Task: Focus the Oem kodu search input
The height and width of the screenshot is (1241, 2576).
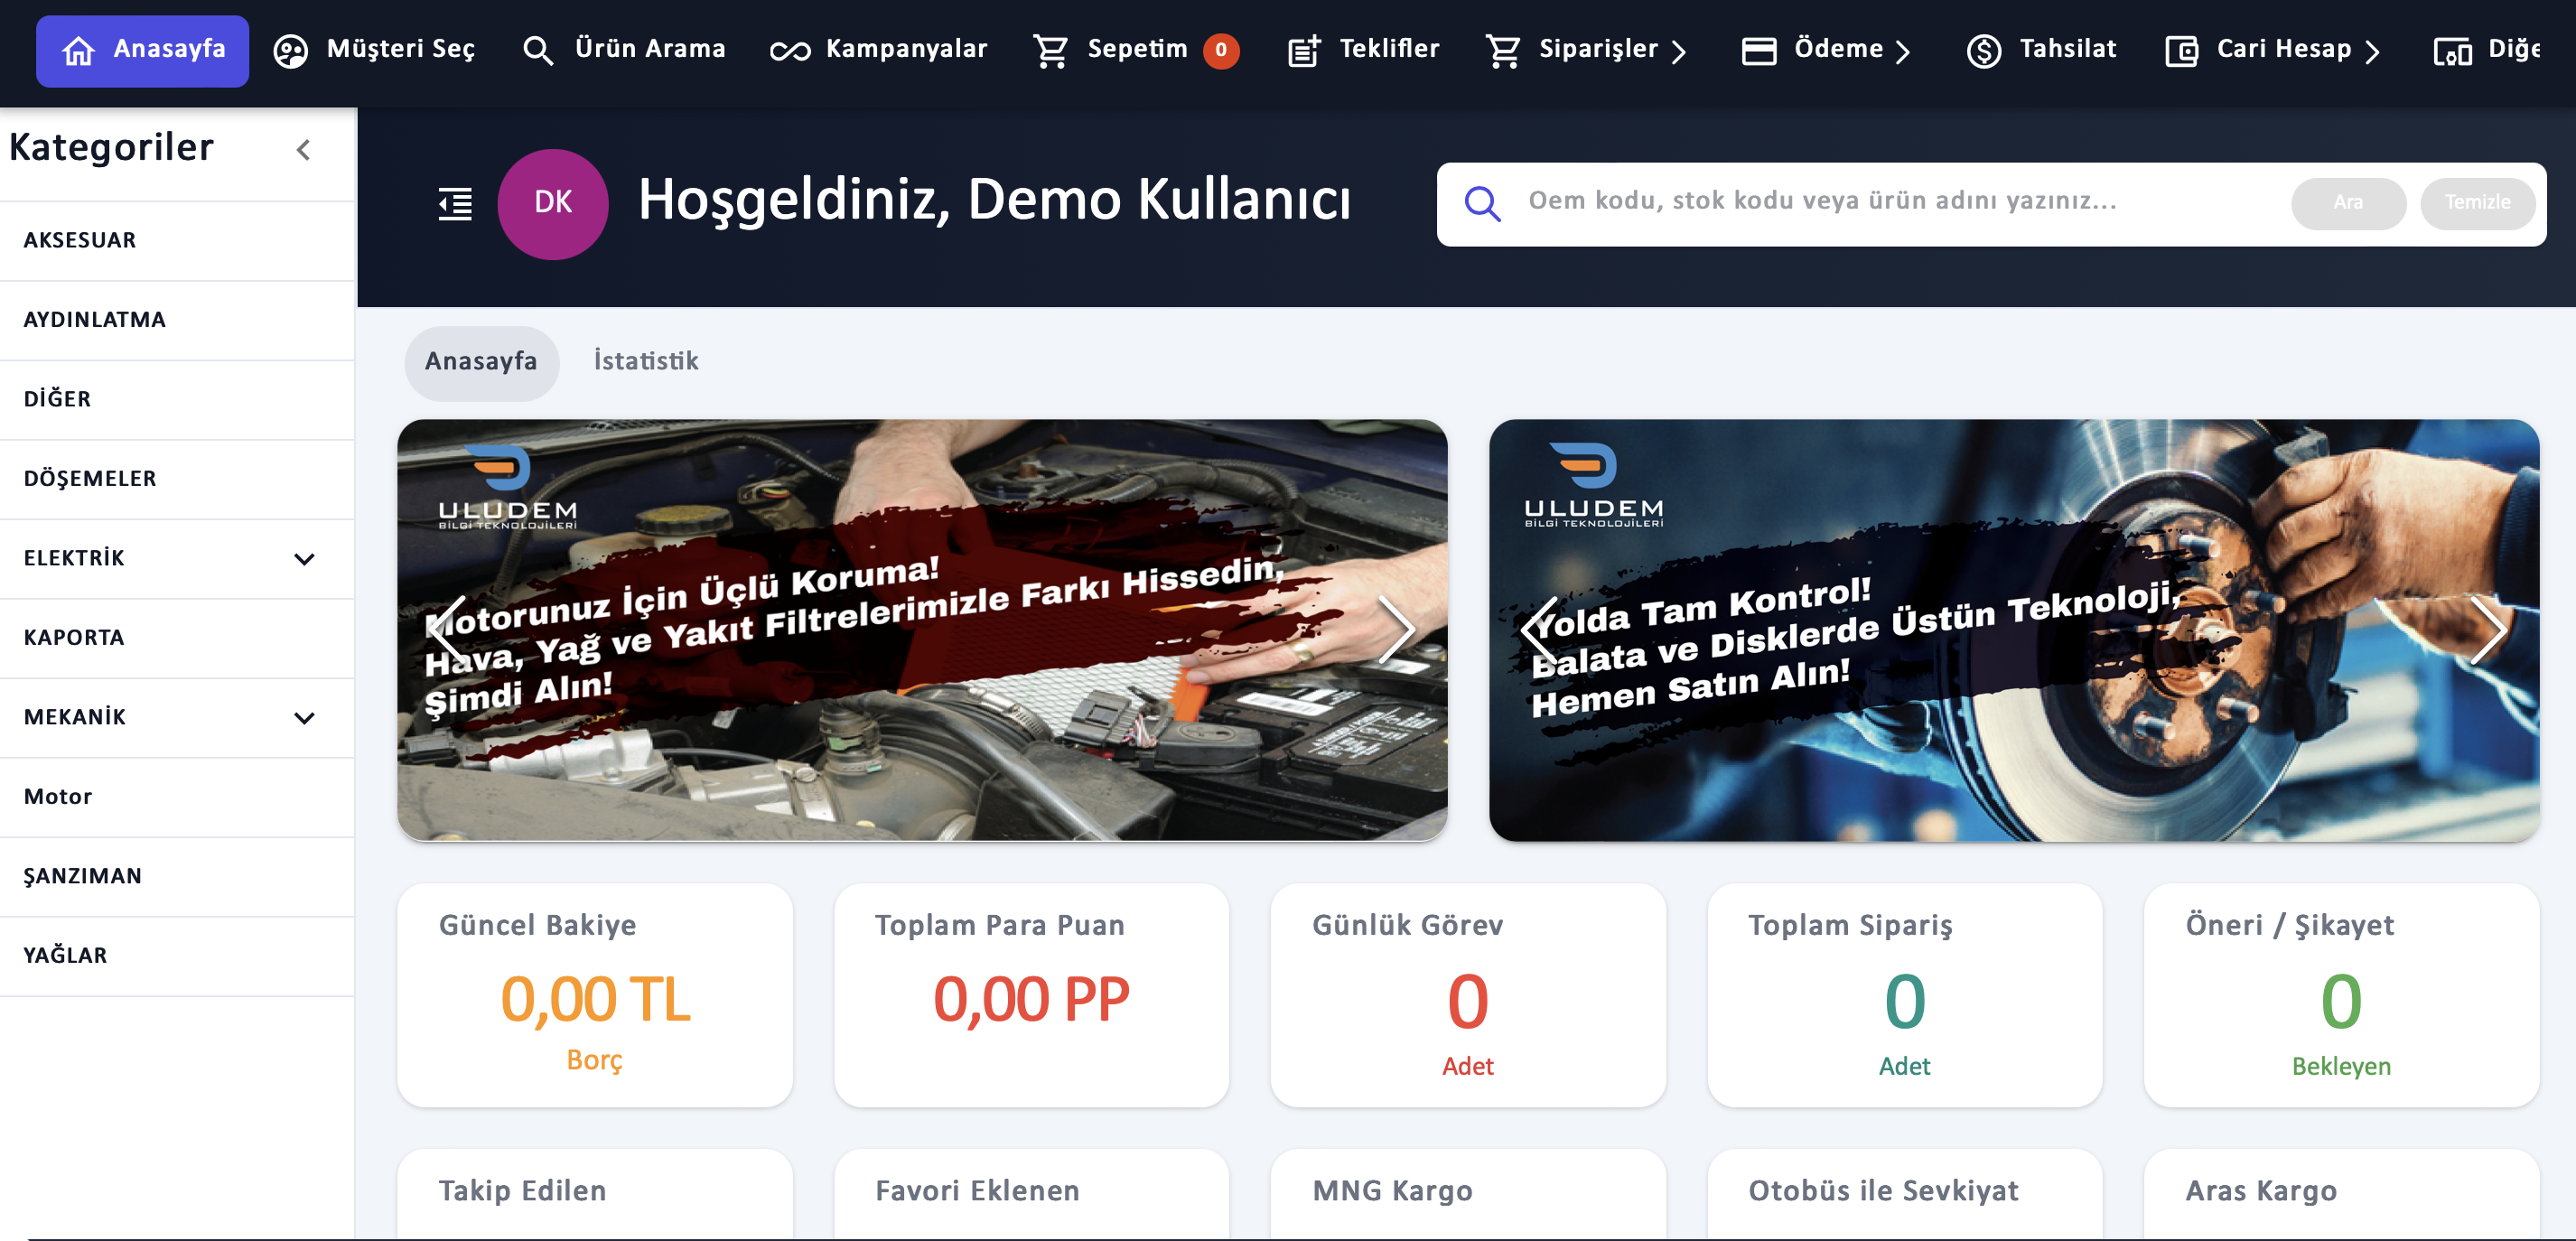Action: pyautogui.click(x=1900, y=203)
